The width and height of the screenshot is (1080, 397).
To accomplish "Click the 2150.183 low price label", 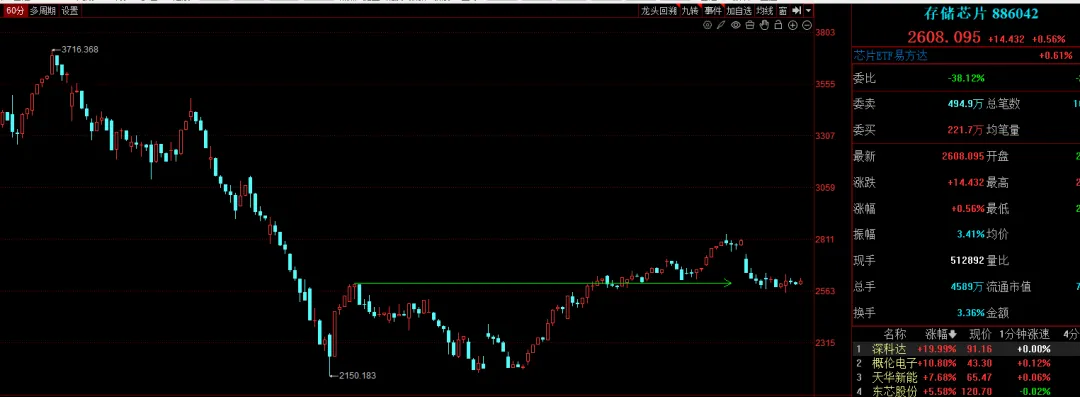I will [x=357, y=376].
